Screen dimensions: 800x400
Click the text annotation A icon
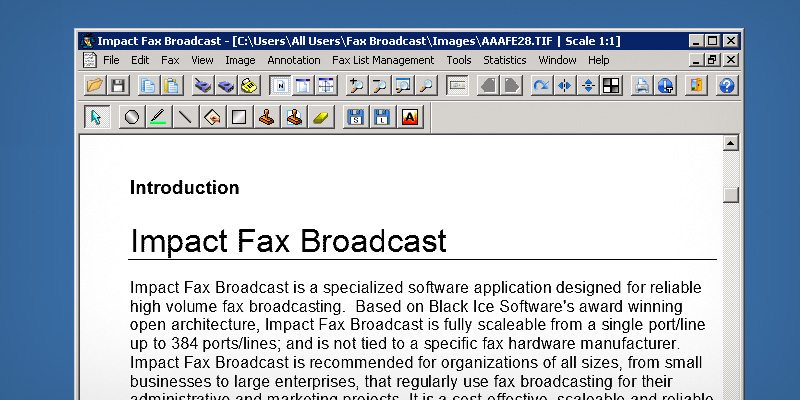click(408, 118)
